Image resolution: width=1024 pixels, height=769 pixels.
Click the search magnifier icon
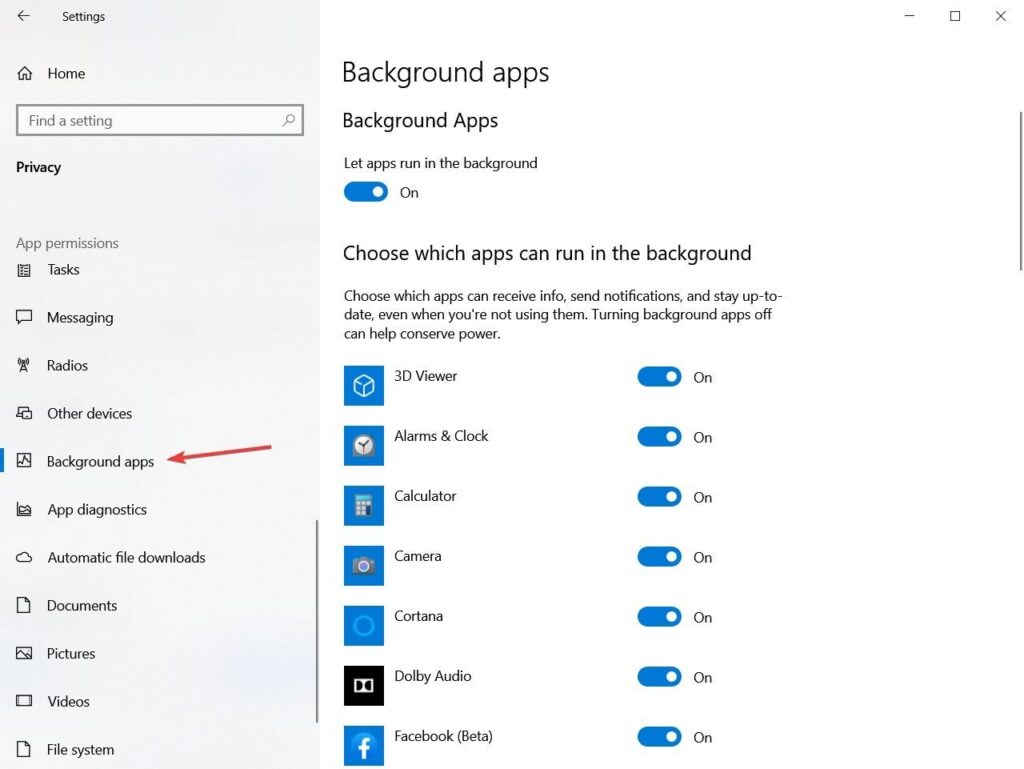click(x=289, y=120)
